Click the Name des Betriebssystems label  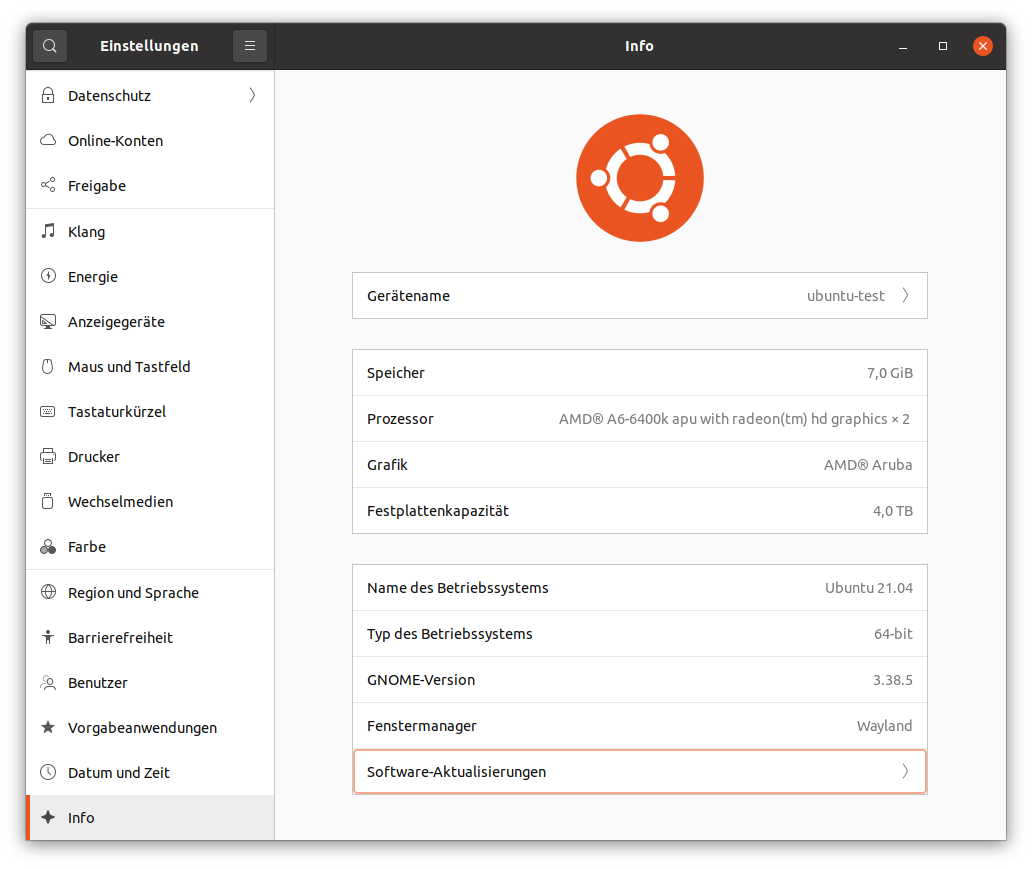click(x=457, y=588)
